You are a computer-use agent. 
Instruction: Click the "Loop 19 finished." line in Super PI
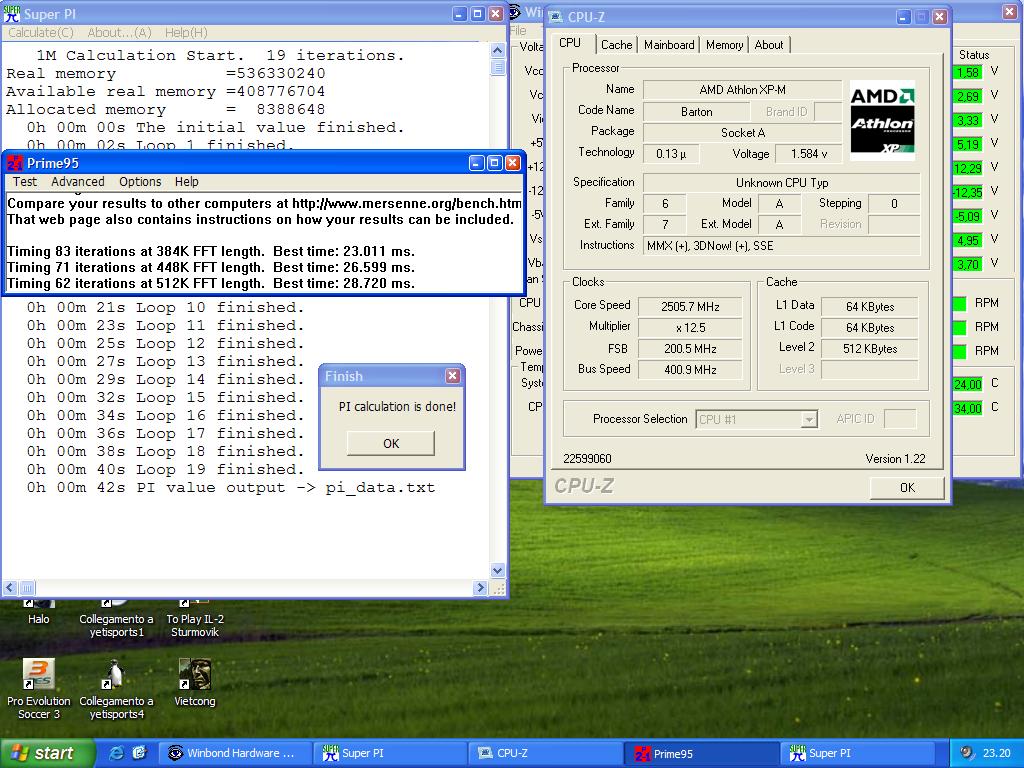click(165, 469)
